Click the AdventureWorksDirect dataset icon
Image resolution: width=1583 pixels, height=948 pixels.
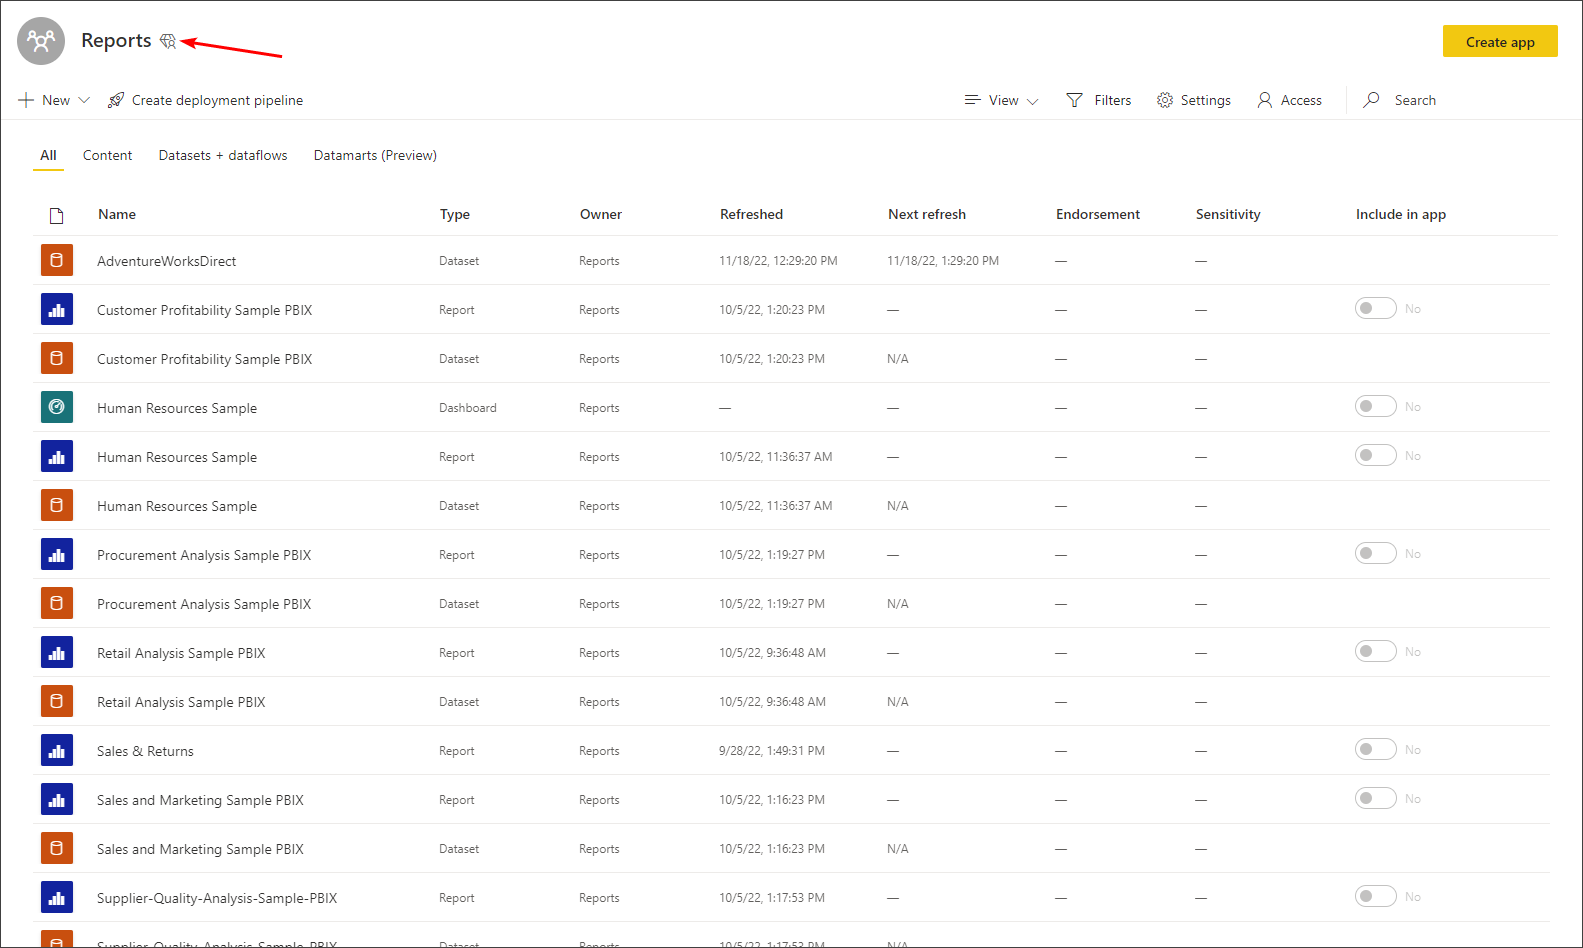point(57,260)
